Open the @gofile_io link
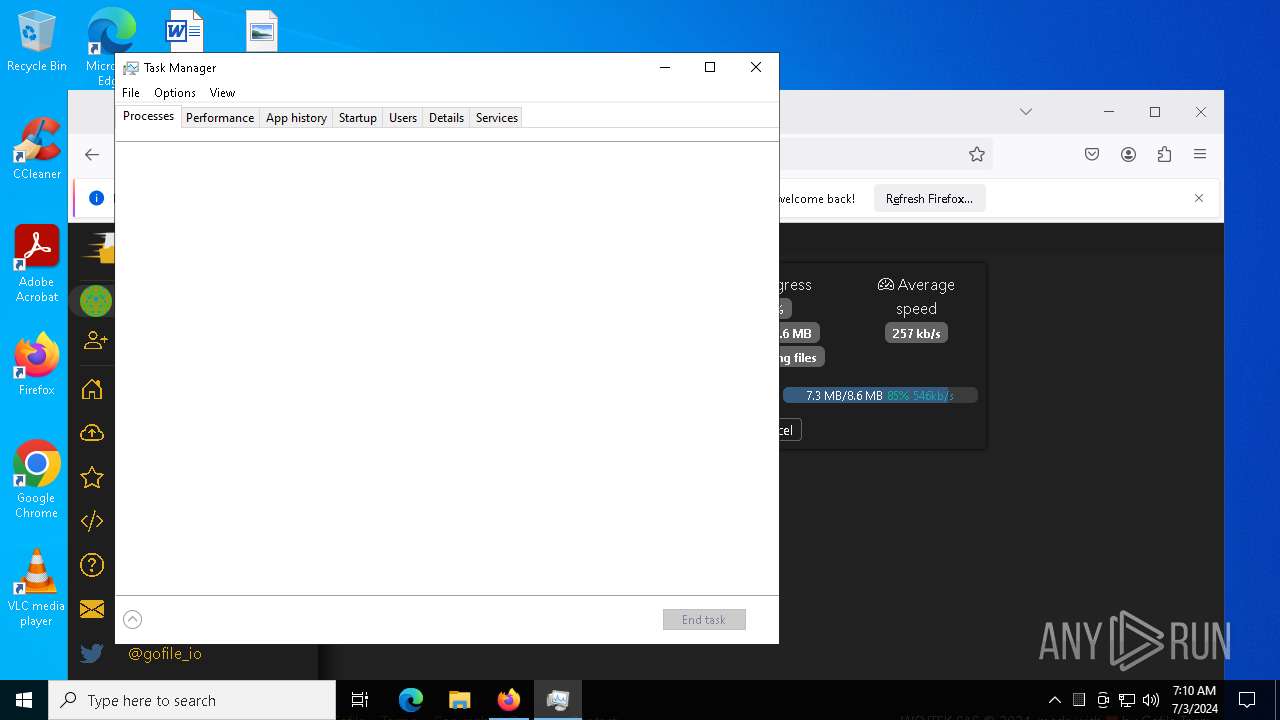 [x=165, y=653]
